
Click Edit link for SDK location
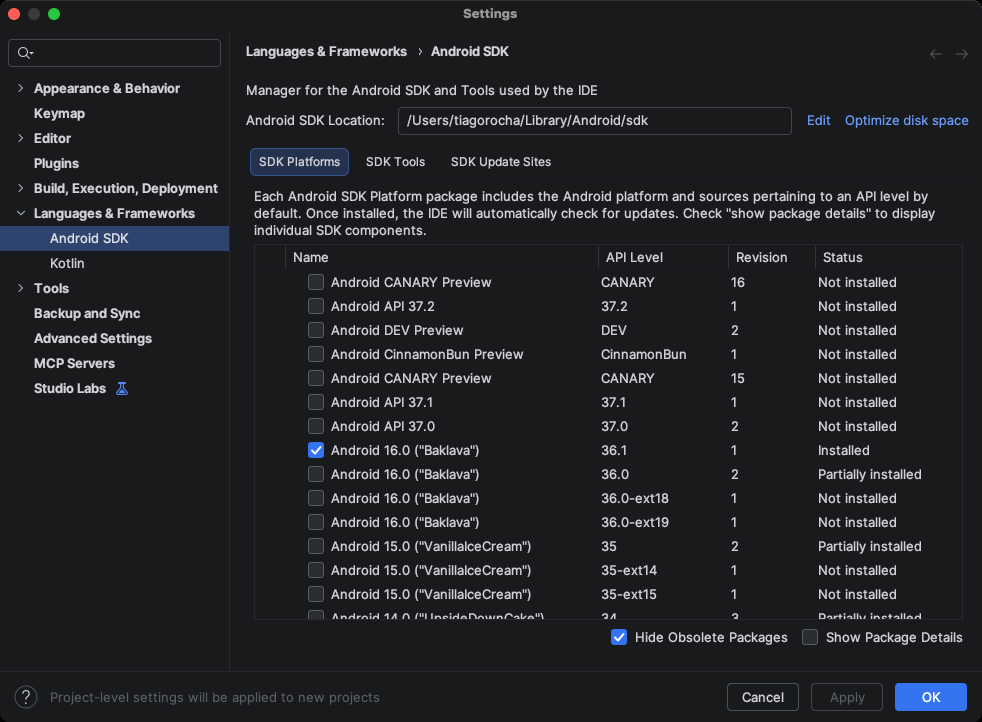point(819,121)
